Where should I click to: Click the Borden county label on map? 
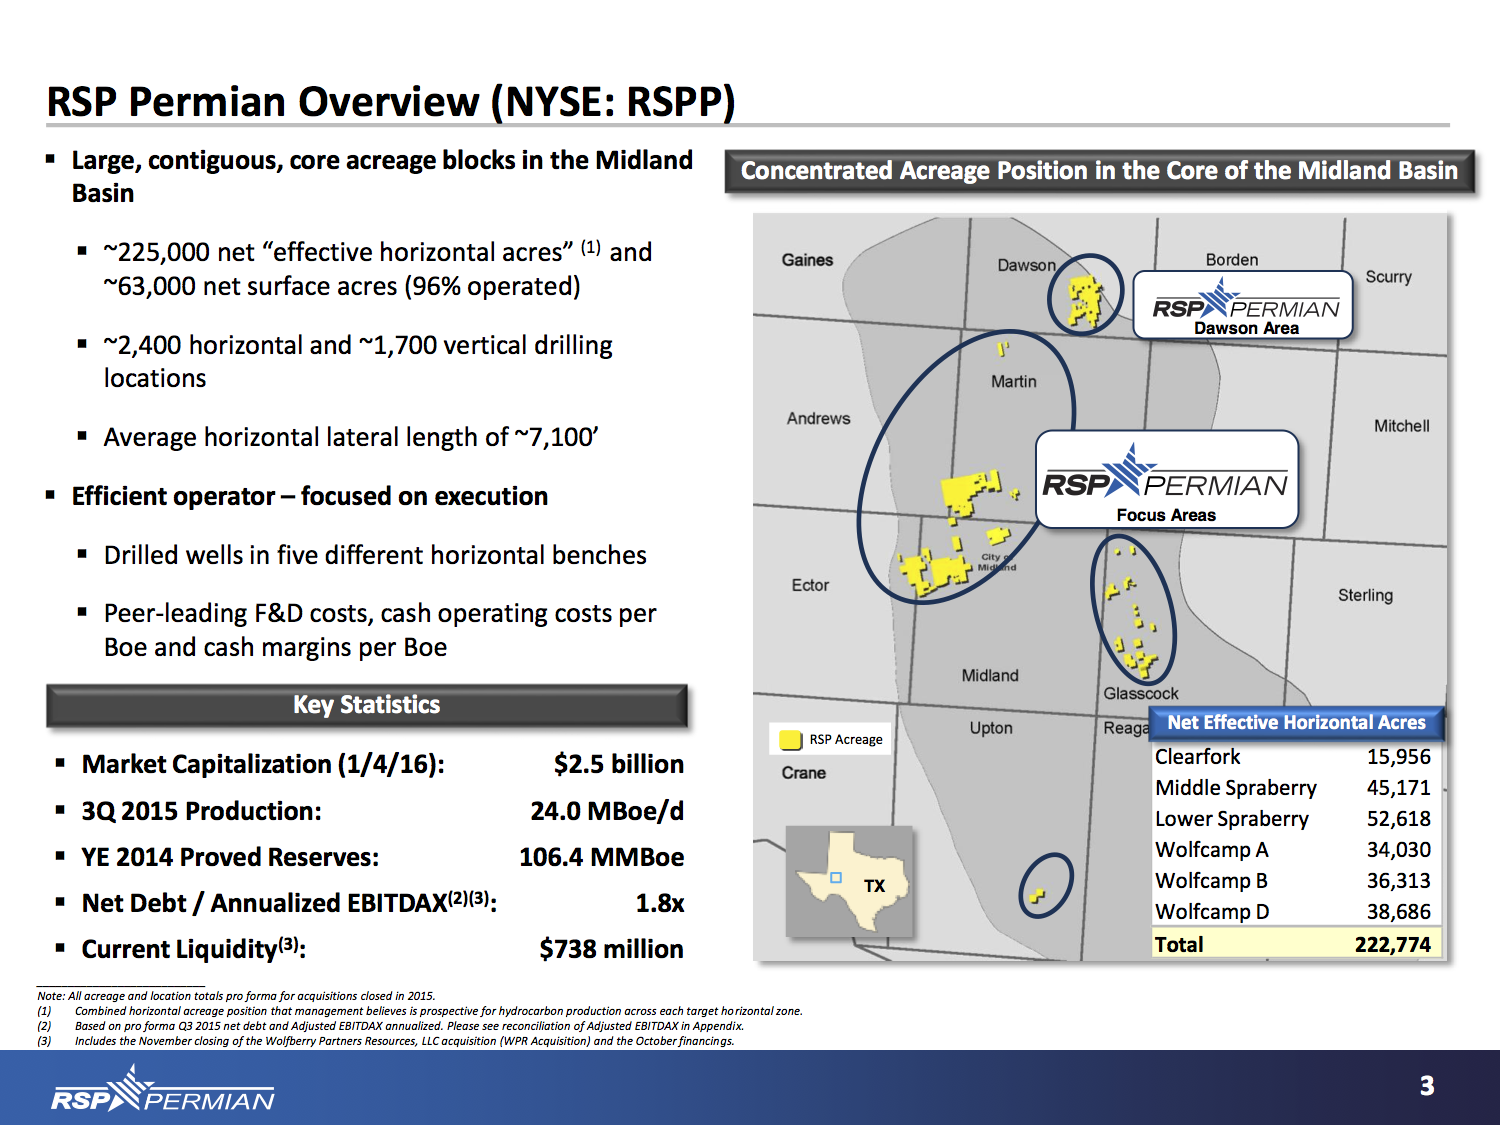(x=1232, y=260)
